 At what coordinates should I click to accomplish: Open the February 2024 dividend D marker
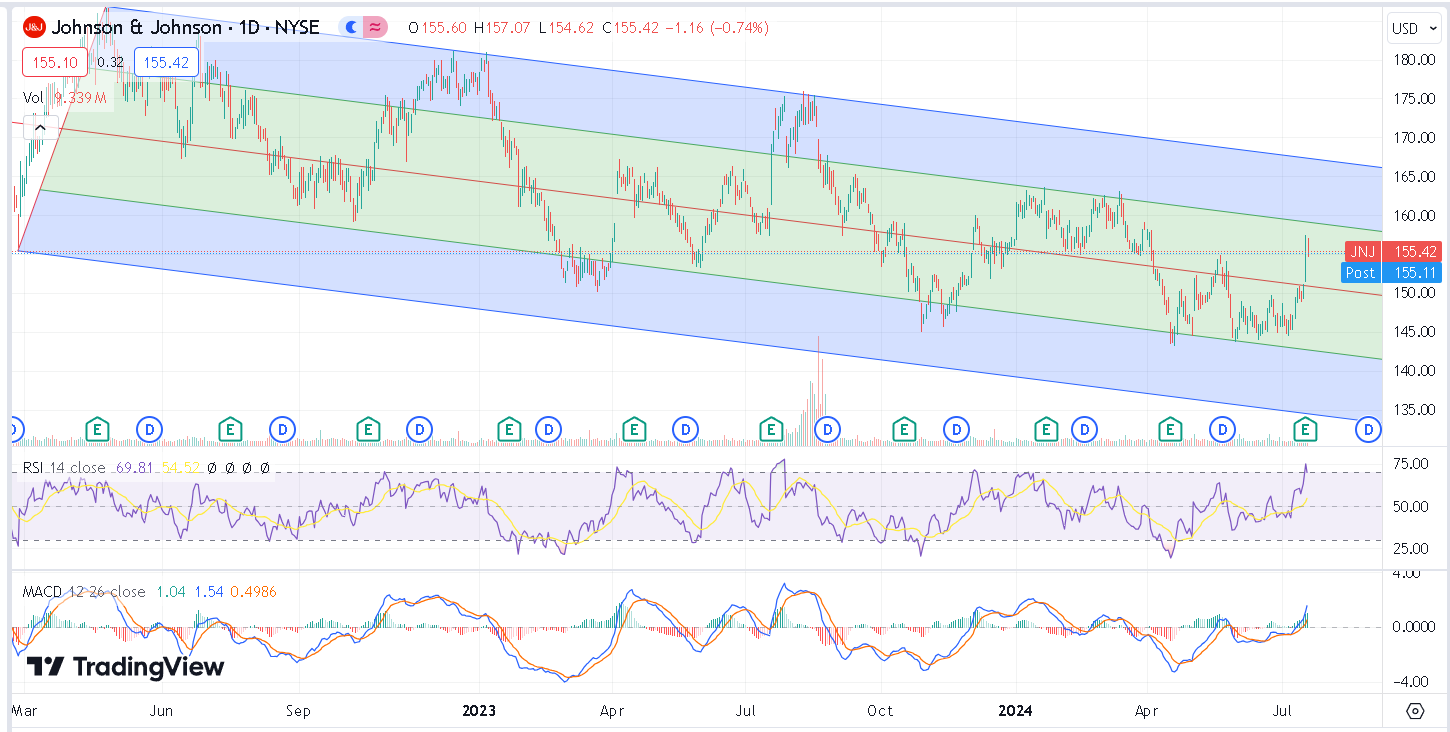point(1083,430)
